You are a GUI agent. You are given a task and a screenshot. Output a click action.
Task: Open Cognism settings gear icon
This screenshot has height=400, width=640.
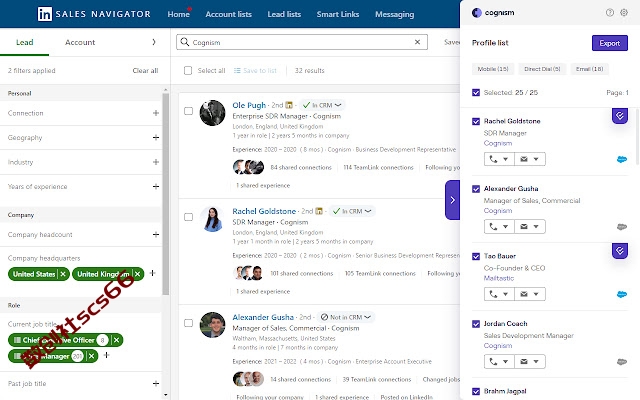coord(624,13)
